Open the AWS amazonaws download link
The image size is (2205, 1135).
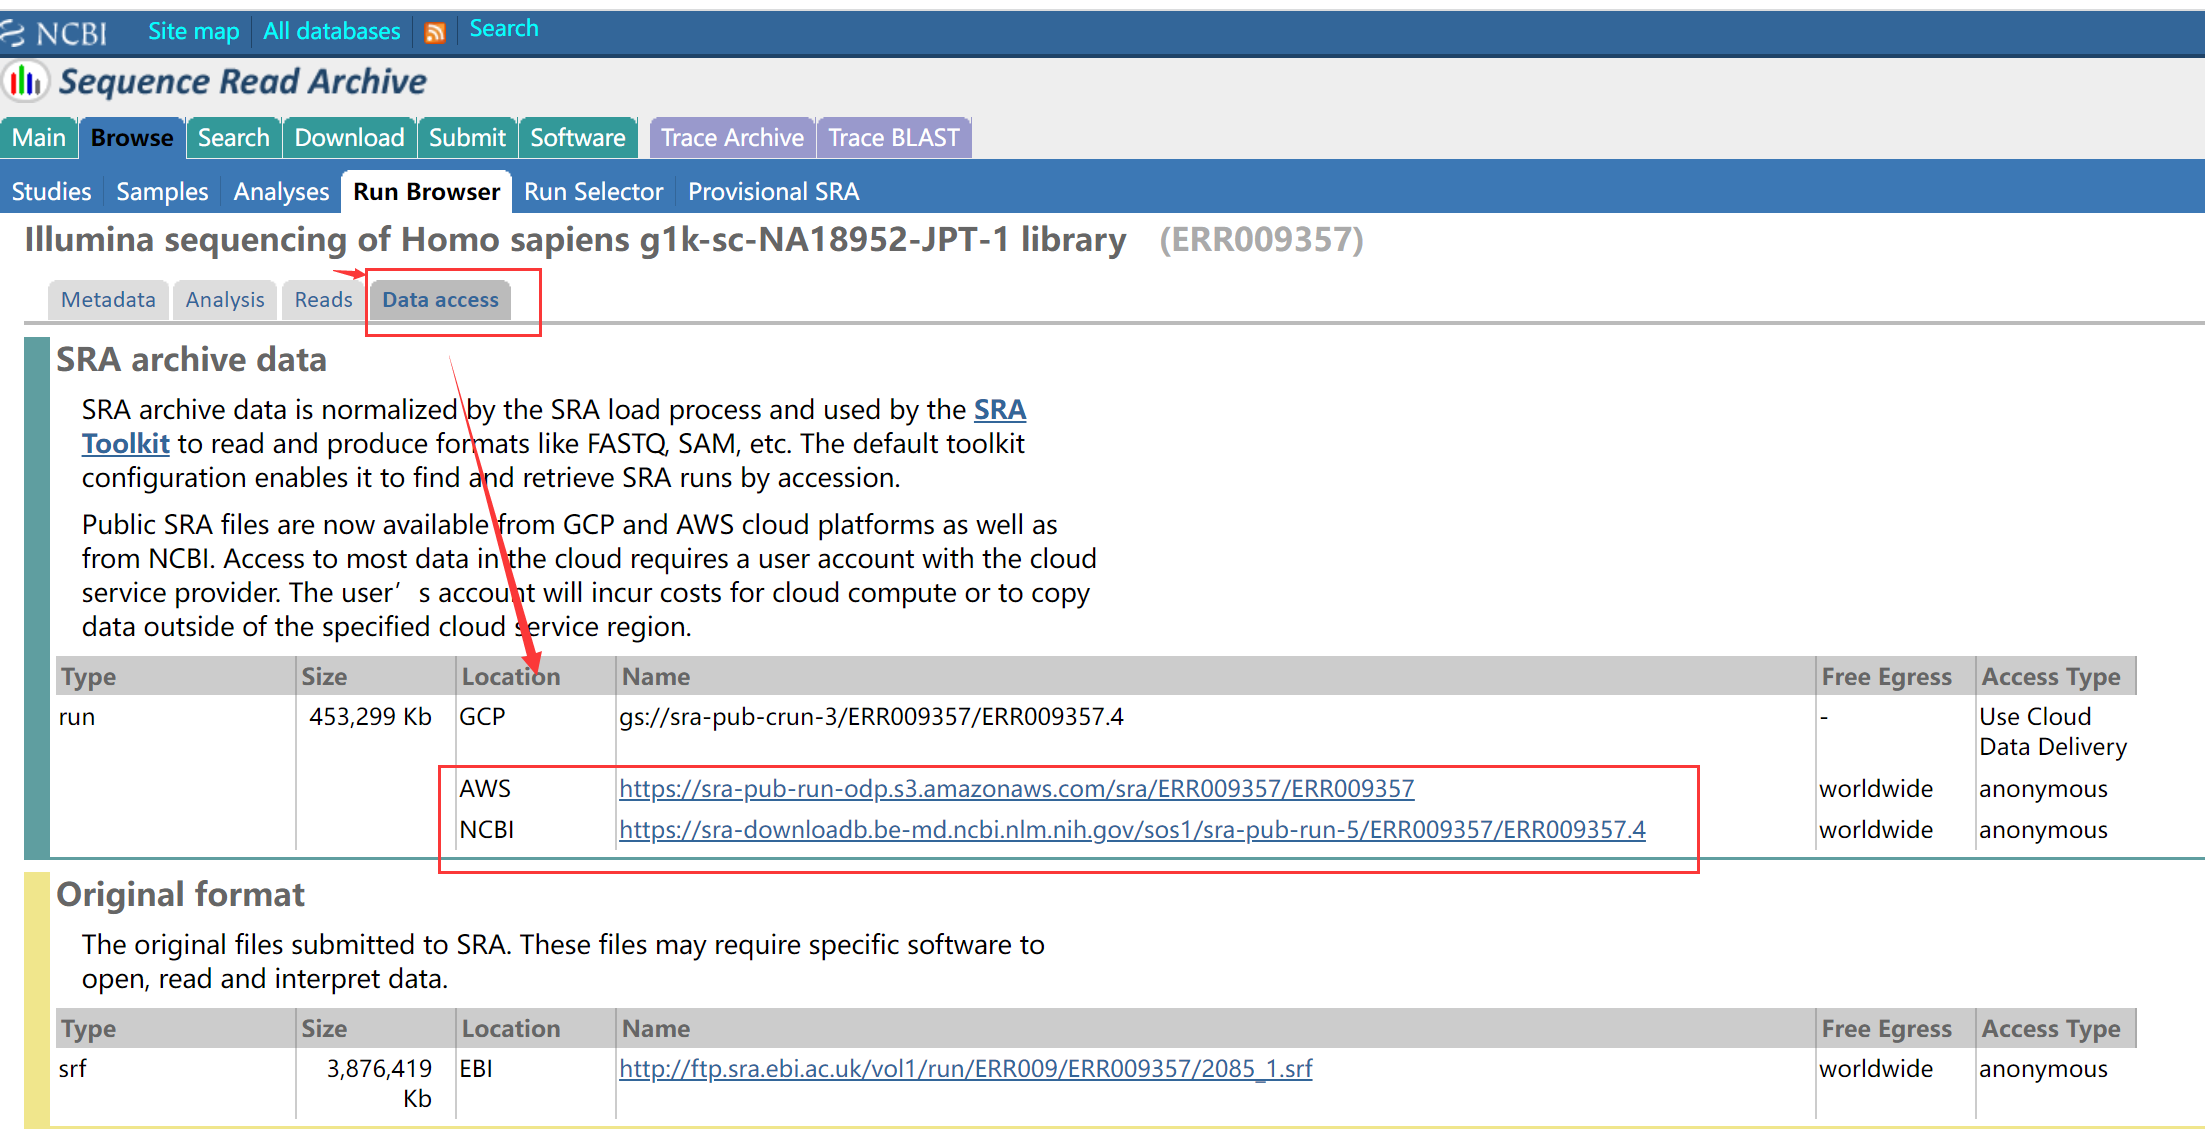tap(1016, 789)
